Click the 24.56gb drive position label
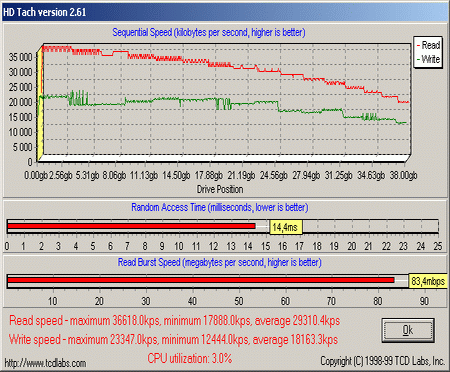The width and height of the screenshot is (450, 372). point(274,175)
